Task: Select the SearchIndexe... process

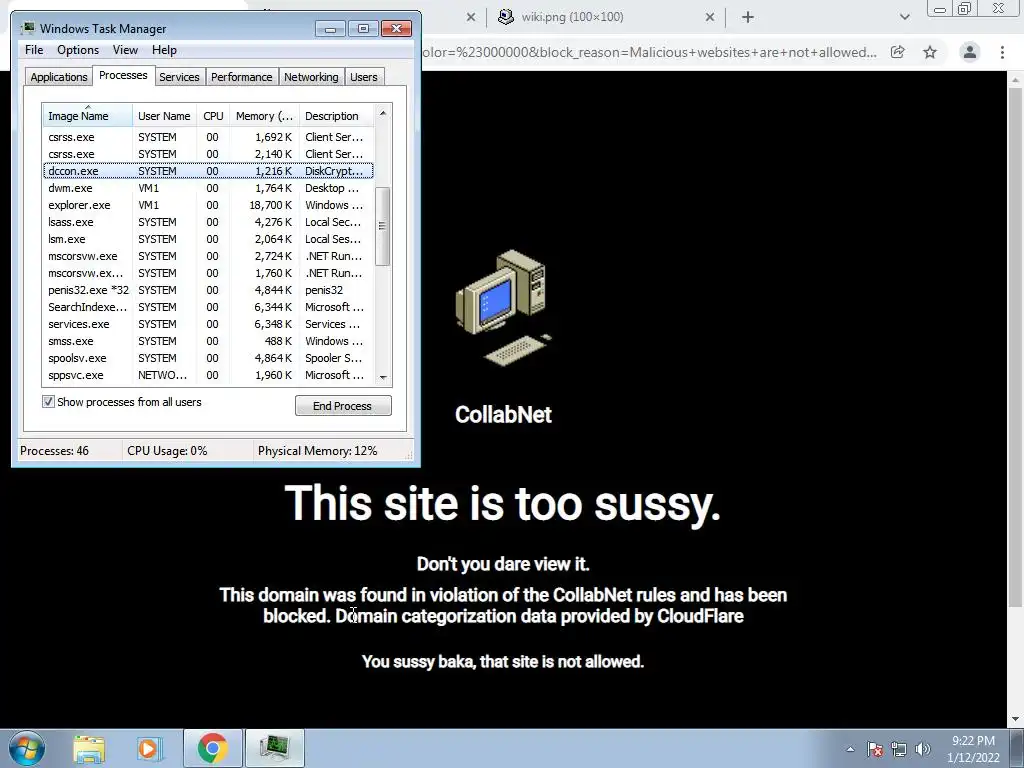Action: [208, 307]
